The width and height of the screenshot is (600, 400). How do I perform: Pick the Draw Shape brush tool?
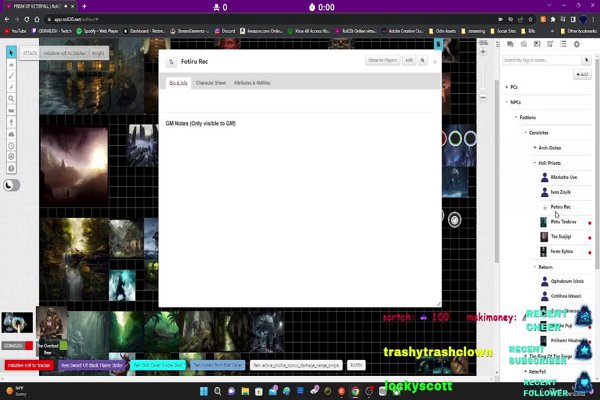pyautogui.click(x=11, y=76)
